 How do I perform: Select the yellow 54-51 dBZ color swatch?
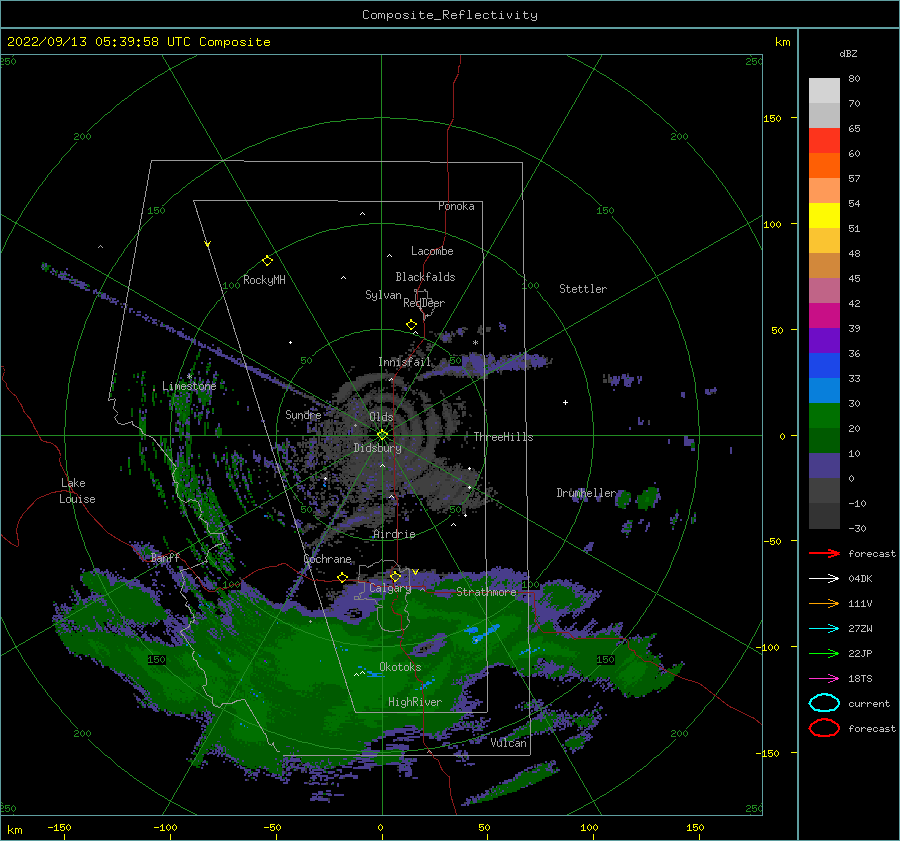824,216
